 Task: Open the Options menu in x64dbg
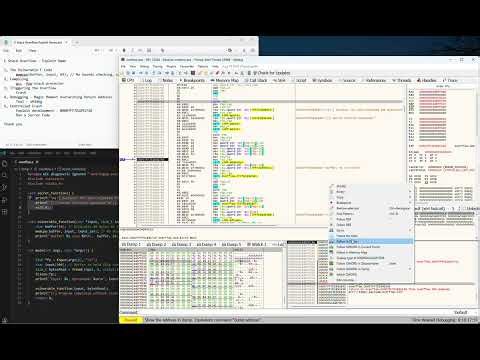pos(203,66)
